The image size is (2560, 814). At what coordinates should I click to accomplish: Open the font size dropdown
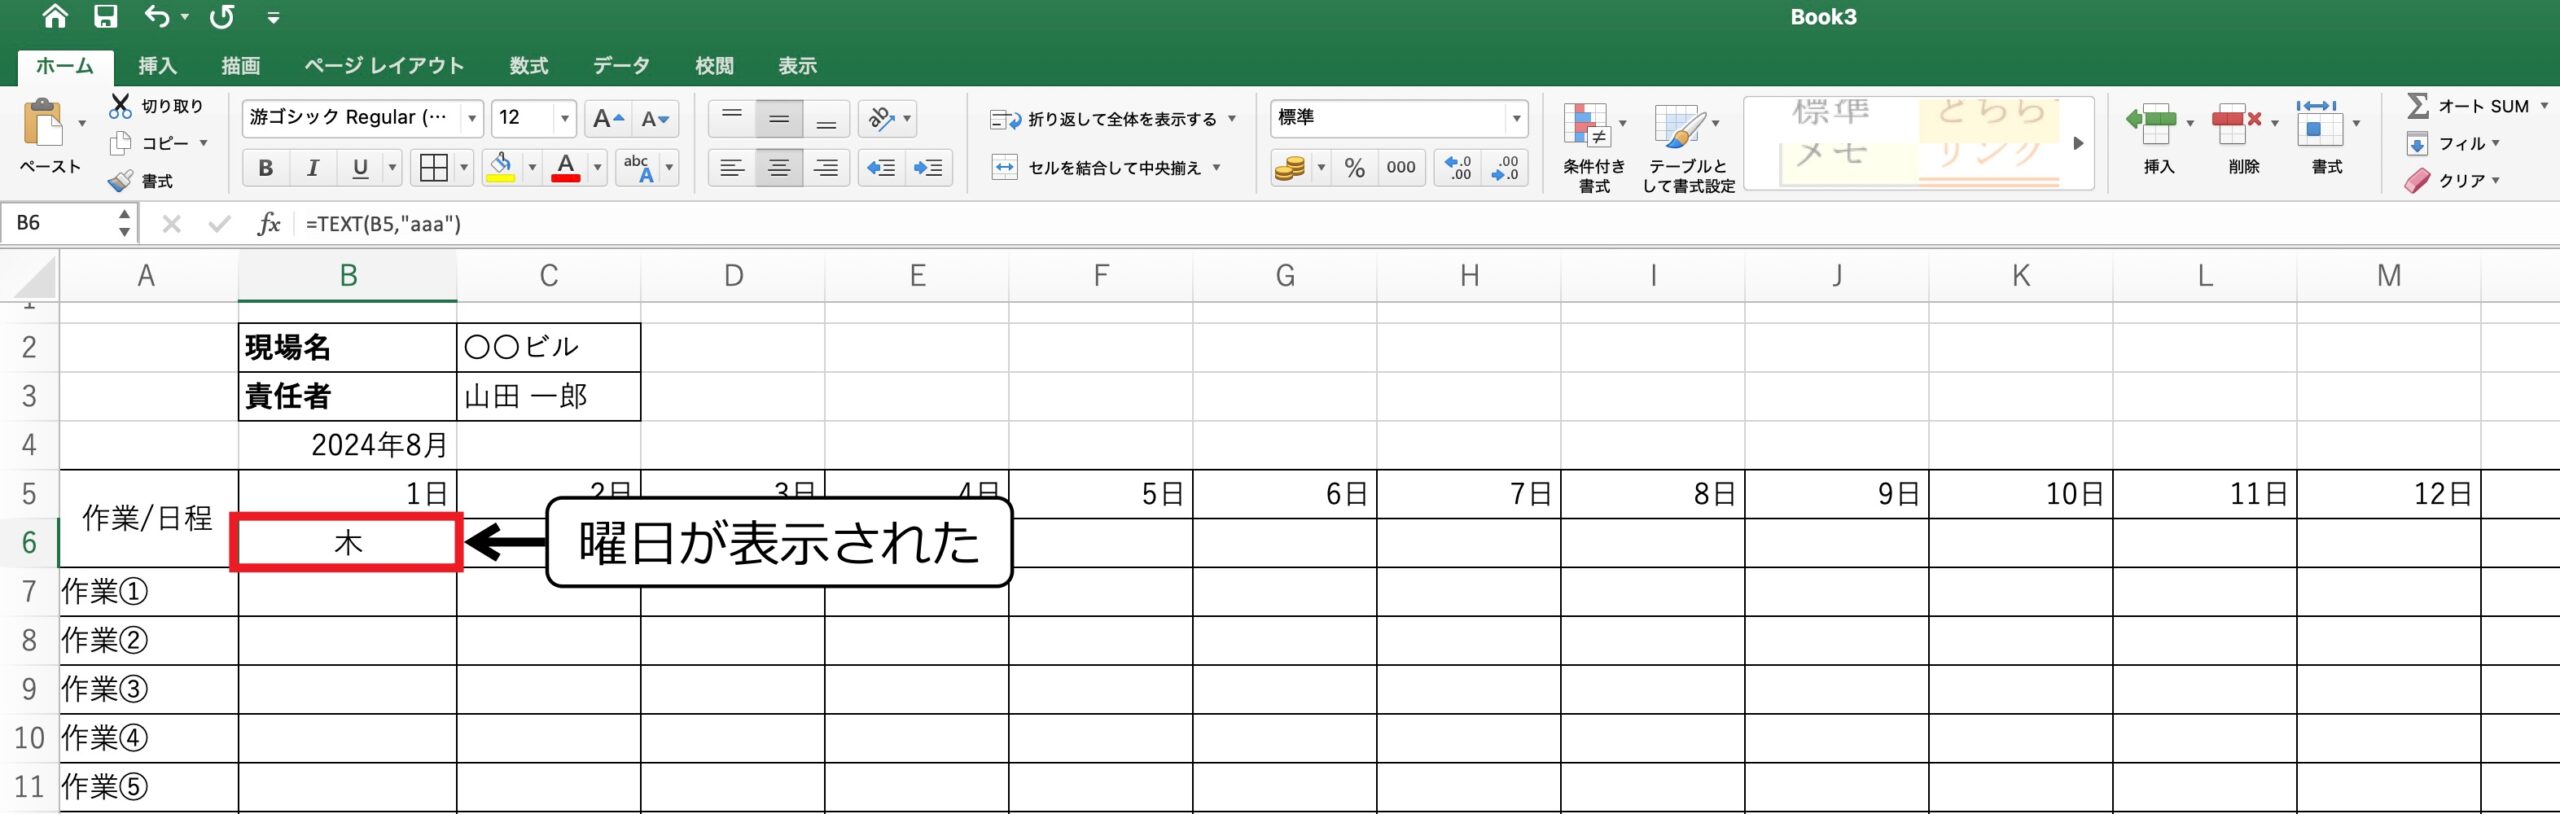tap(565, 118)
